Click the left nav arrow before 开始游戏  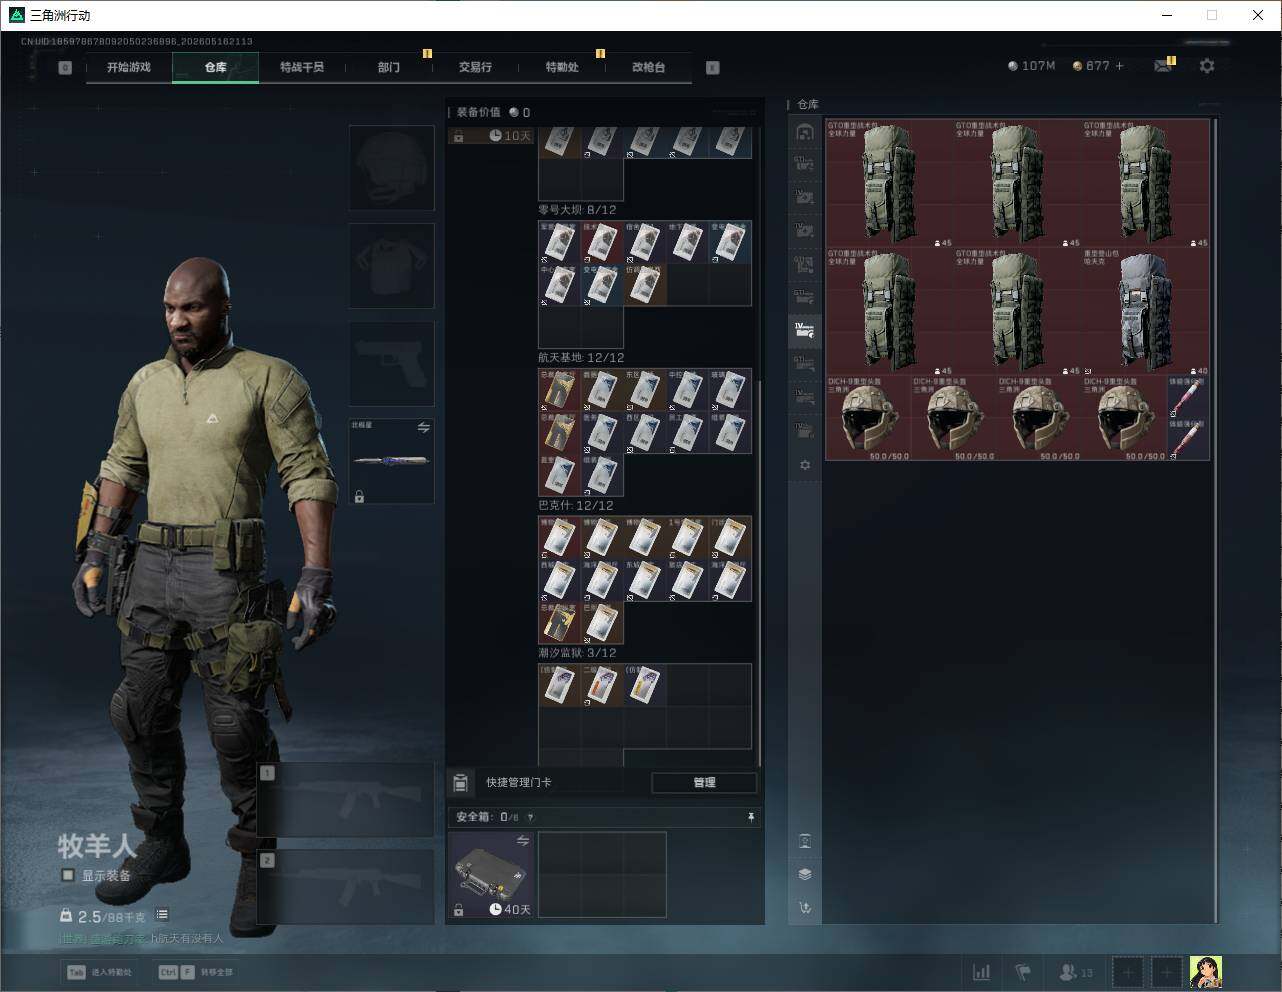pyautogui.click(x=65, y=68)
